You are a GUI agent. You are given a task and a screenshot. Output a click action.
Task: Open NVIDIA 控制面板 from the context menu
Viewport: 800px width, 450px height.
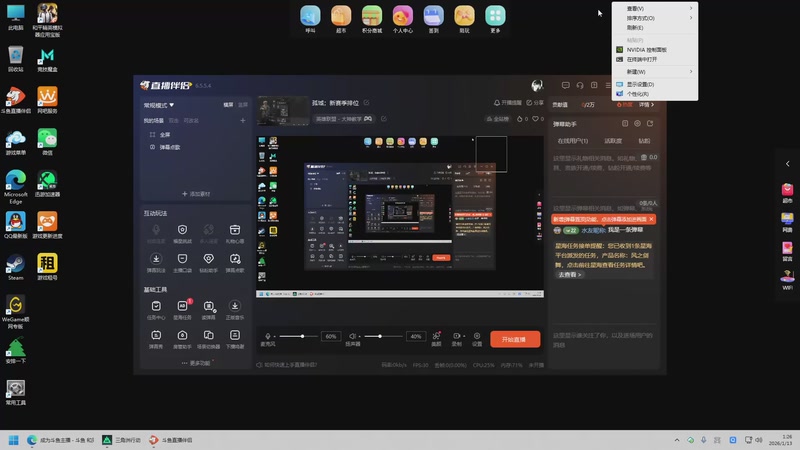click(655, 50)
